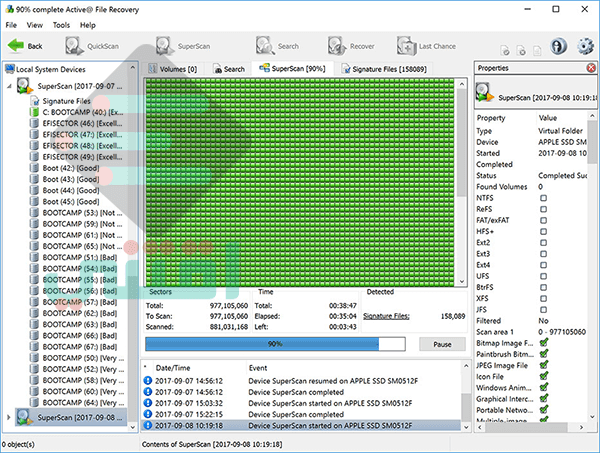Switch to the Search tab
This screenshot has height=453, width=600.
229,69
